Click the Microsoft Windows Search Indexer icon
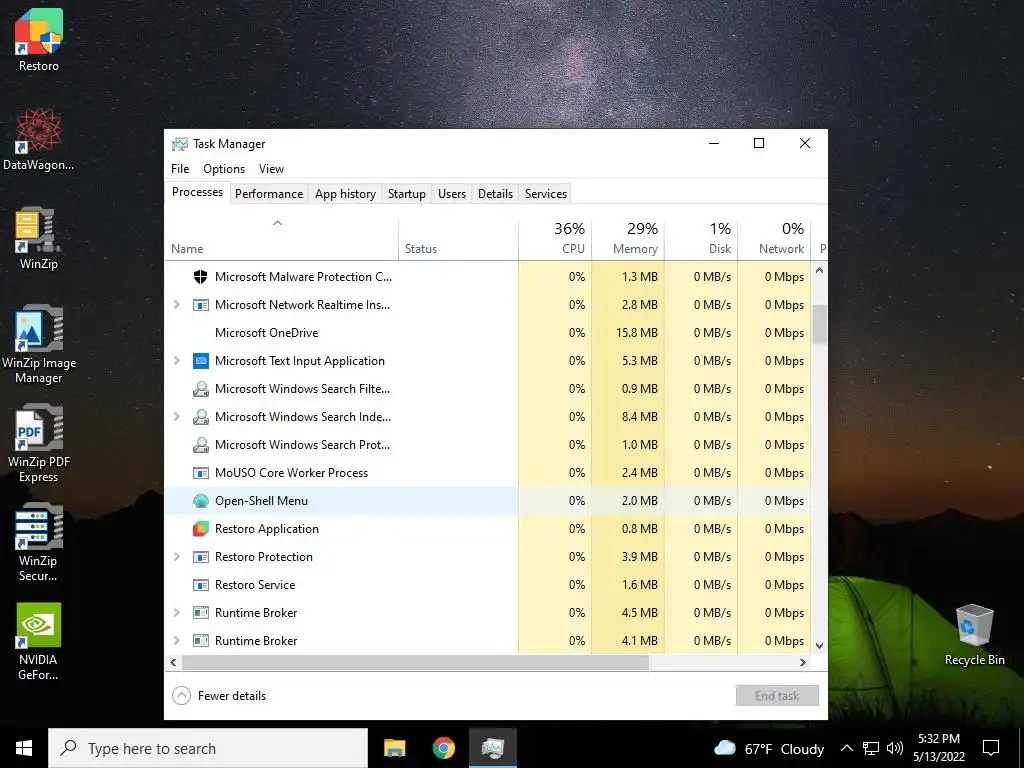 [200, 417]
